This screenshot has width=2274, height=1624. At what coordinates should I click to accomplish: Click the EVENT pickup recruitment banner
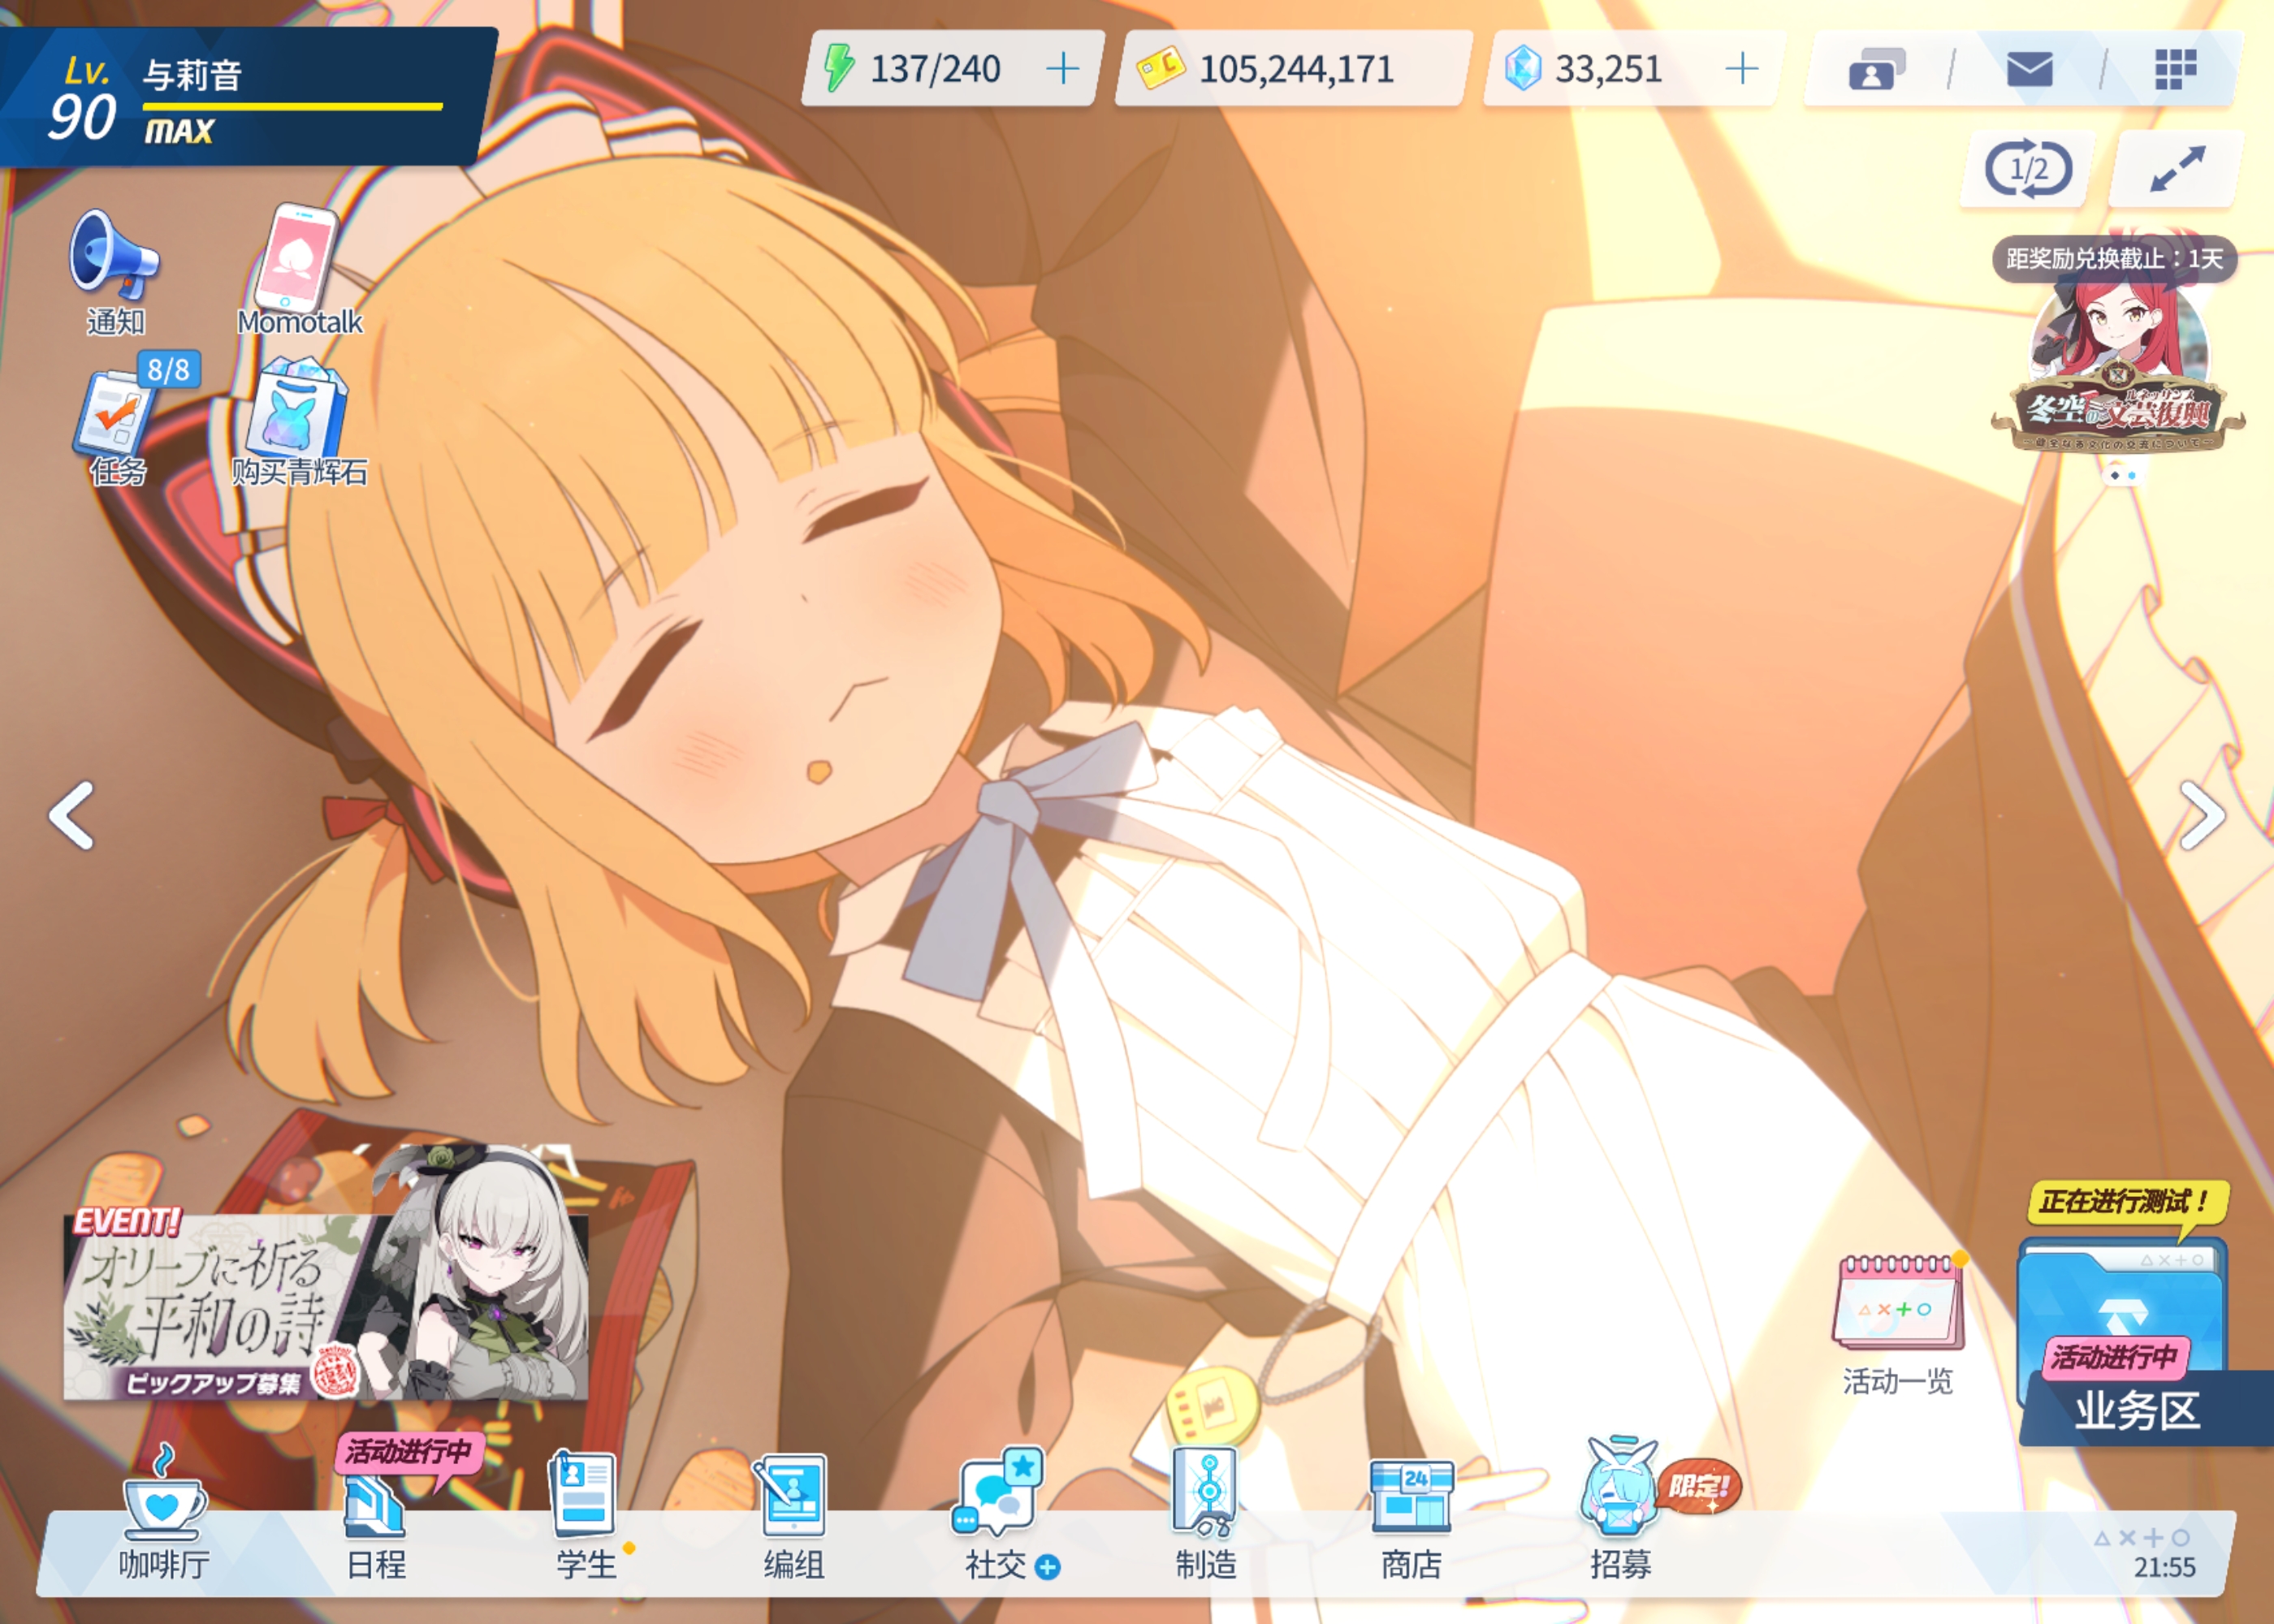click(x=325, y=1305)
